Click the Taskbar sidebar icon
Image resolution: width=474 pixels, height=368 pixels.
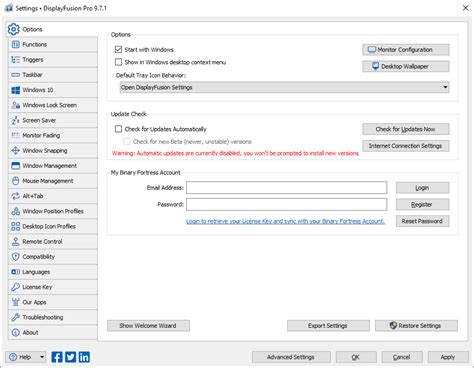[x=16, y=75]
